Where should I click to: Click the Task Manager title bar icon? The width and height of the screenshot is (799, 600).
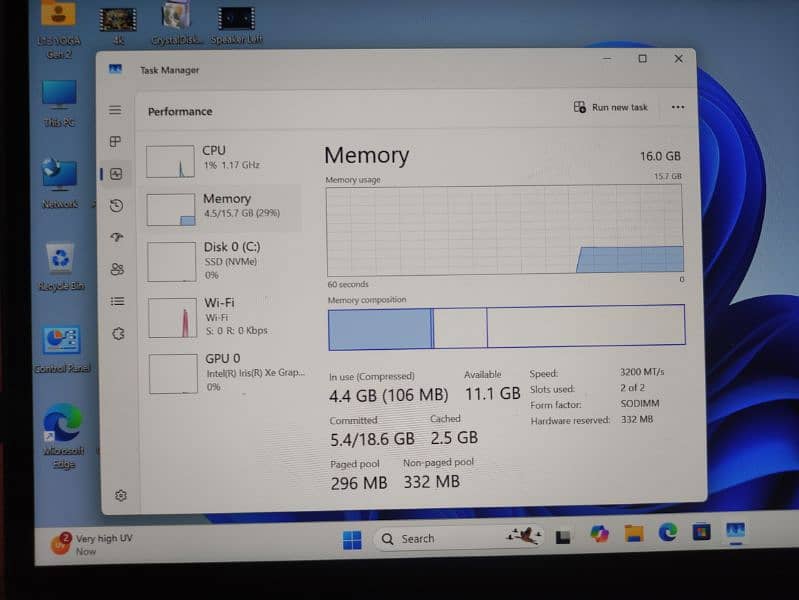(x=115, y=69)
